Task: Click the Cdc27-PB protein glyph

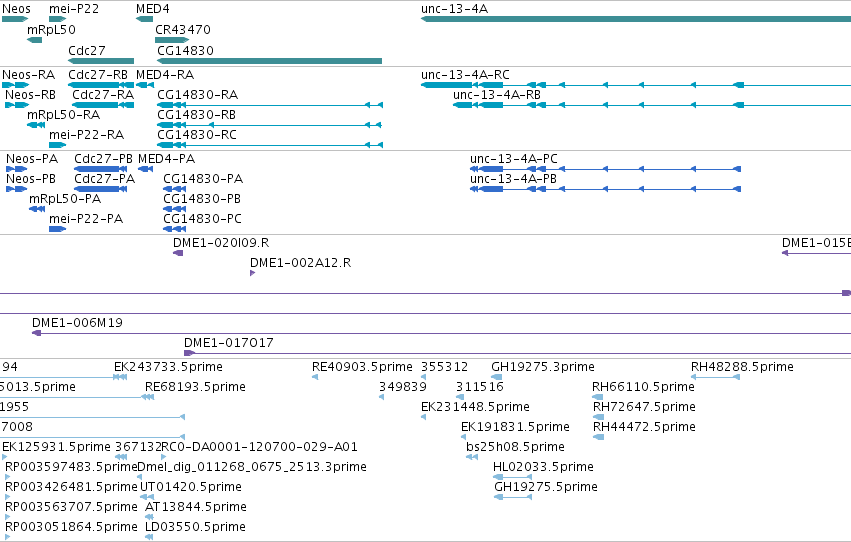Action: 100,169
